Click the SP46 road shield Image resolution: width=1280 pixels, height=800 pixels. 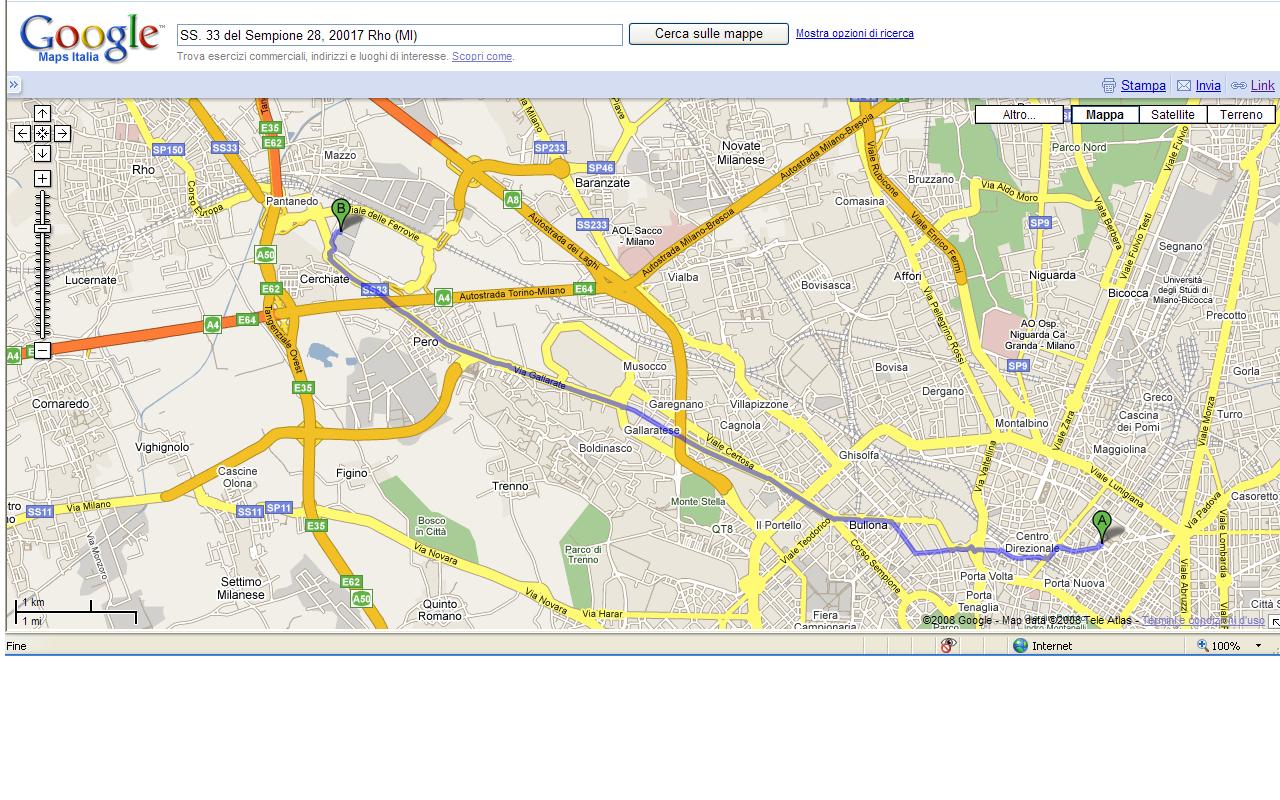coord(600,168)
